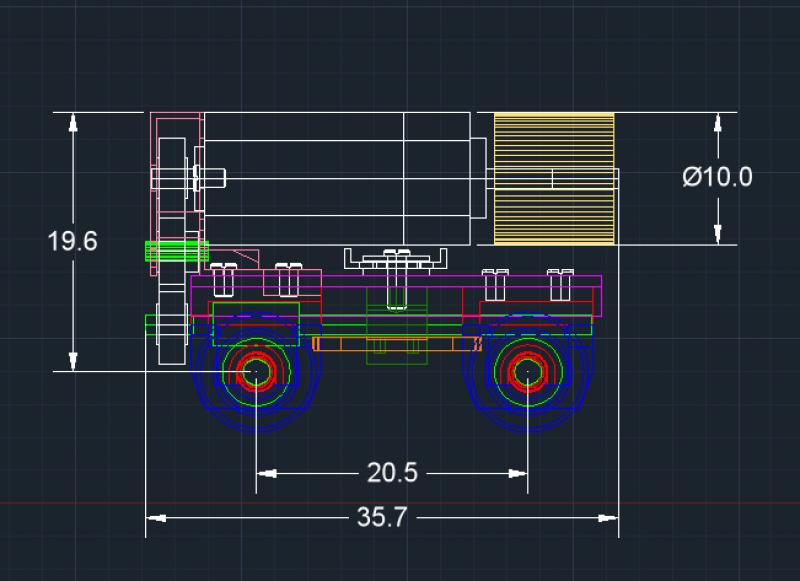
Task: Select the yellow hatched roller
Action: coord(554,179)
